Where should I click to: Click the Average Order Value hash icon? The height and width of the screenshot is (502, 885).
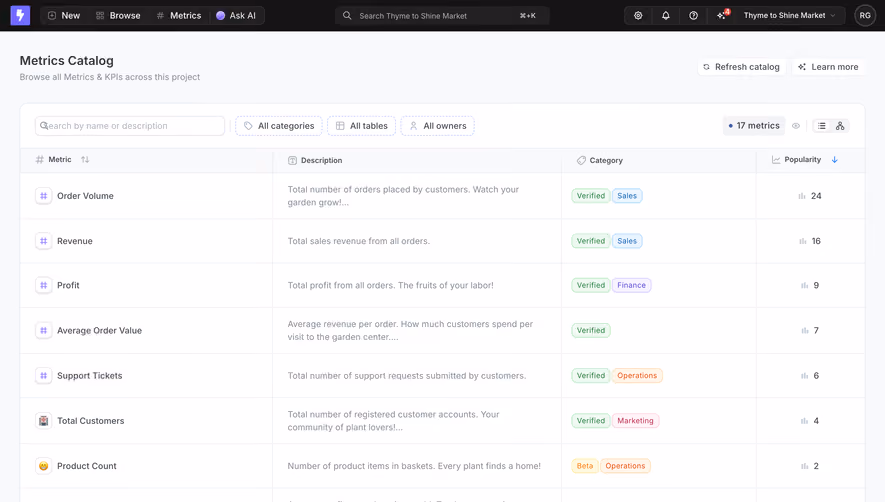[x=43, y=330]
